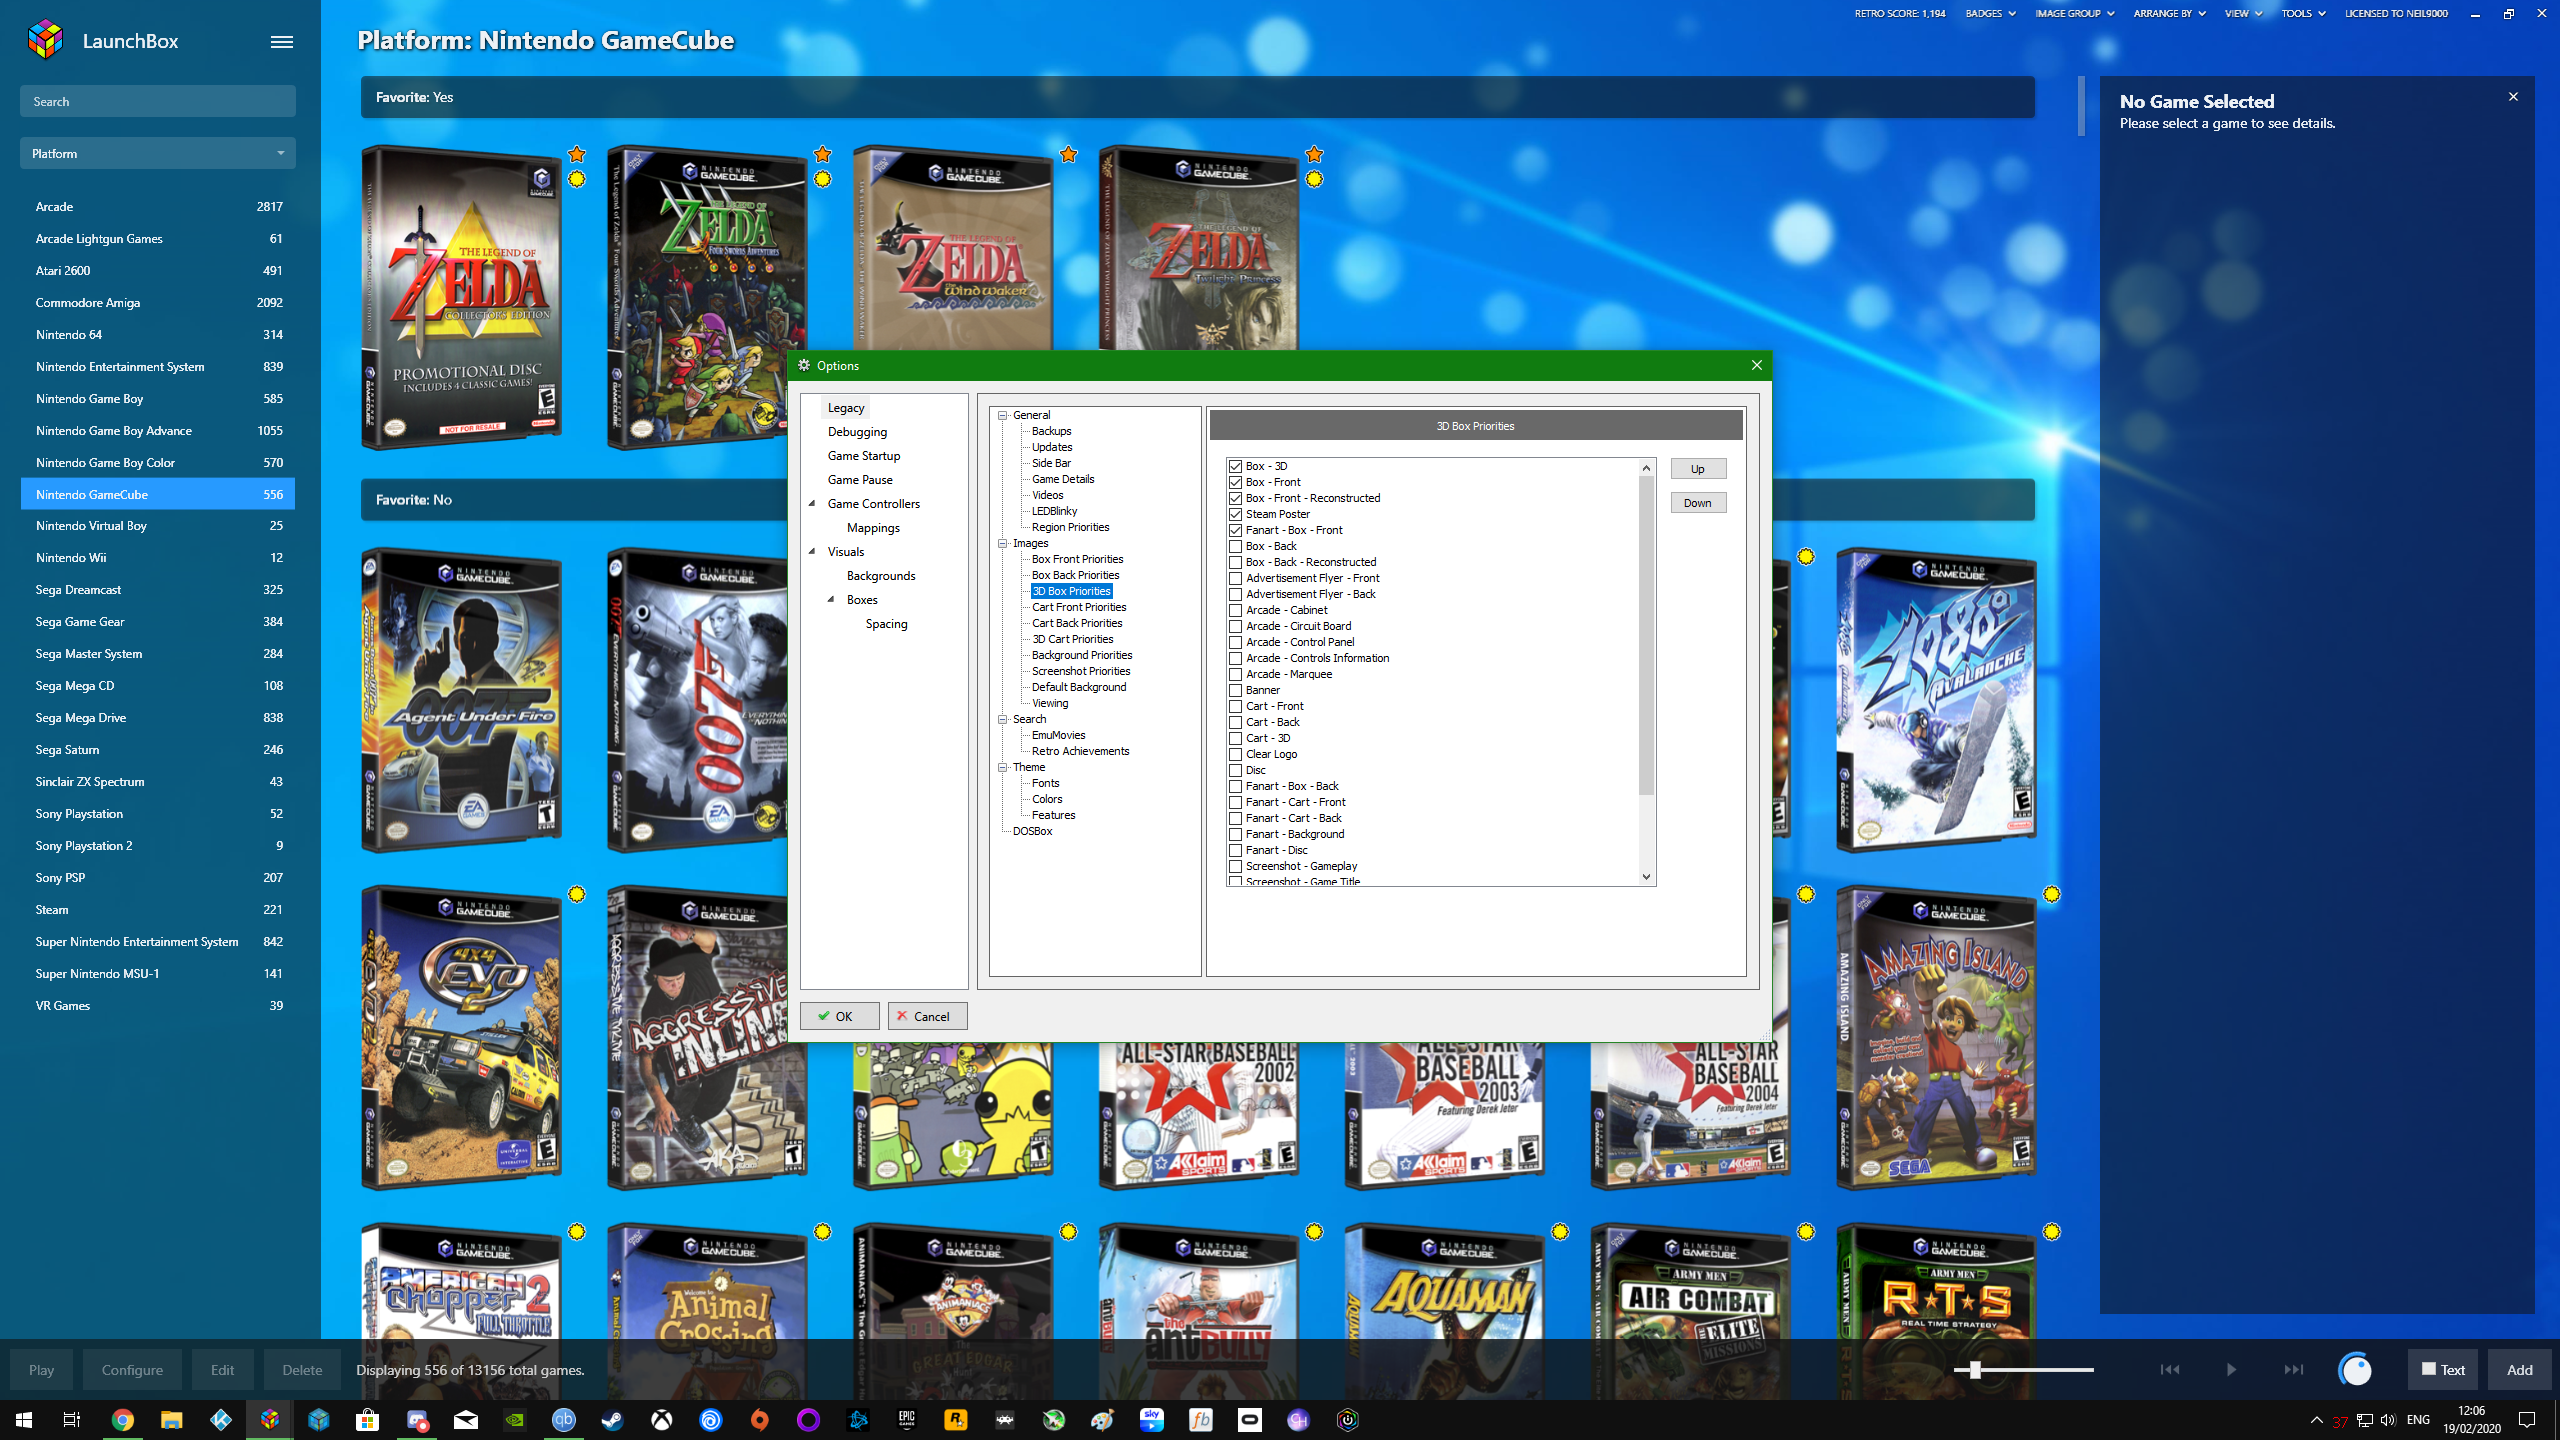This screenshot has width=2560, height=1440.
Task: Open Xbox app from the taskbar
Action: [662, 1420]
